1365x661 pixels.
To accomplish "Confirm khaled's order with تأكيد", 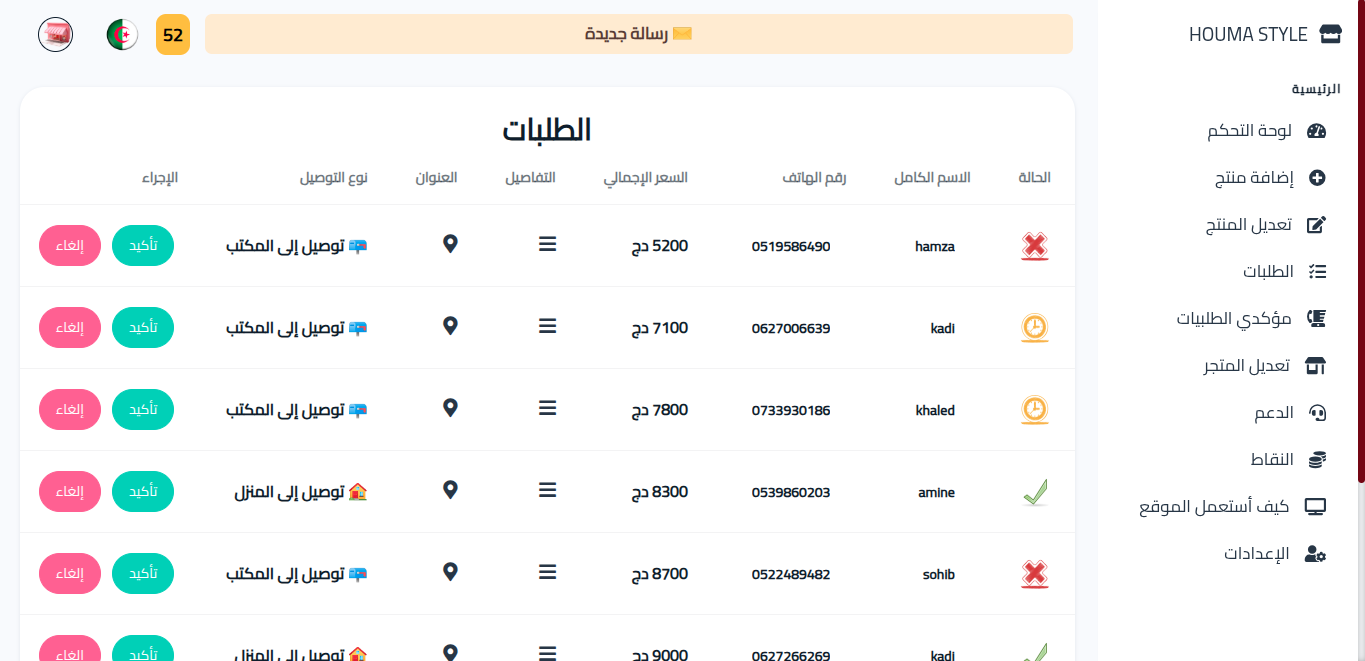I will (143, 410).
